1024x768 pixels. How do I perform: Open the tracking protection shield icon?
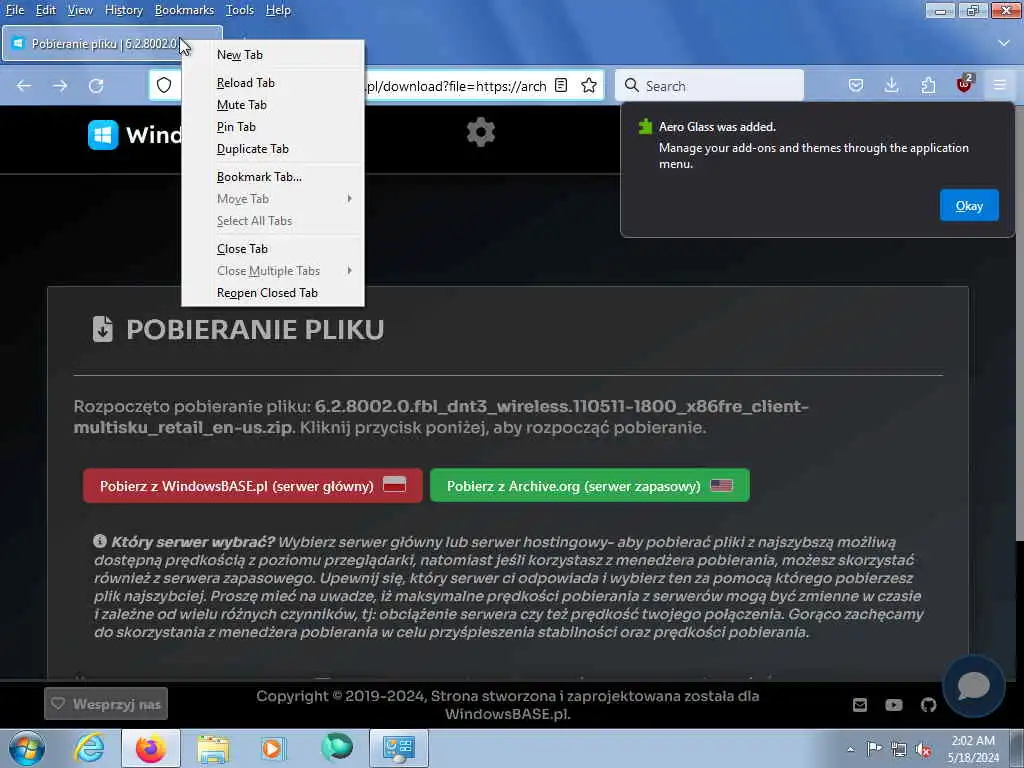click(x=164, y=86)
